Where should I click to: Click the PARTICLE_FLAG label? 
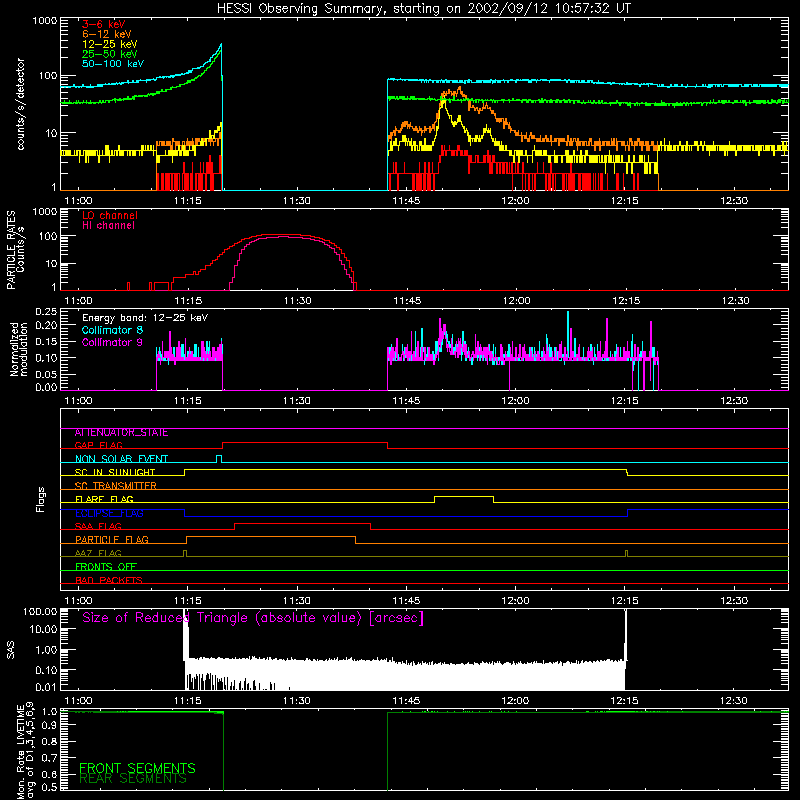point(112,540)
